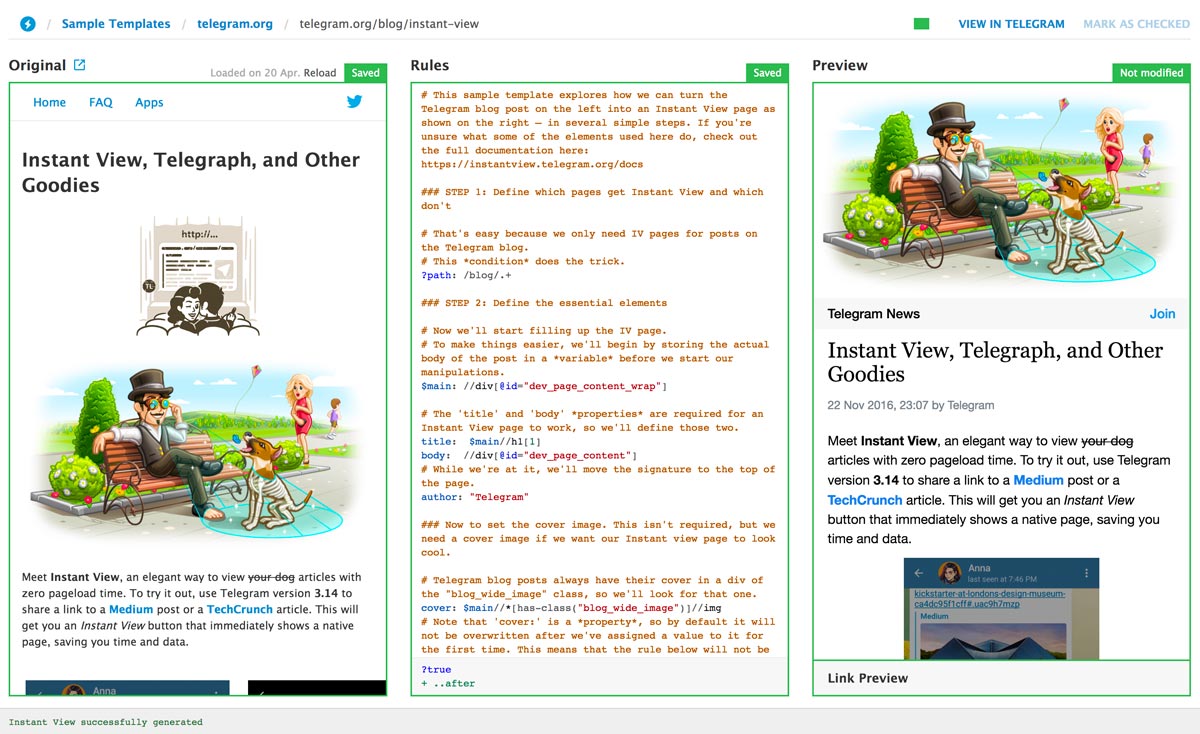
Task: Open the Sample Templates breadcrumb
Action: 116,24
